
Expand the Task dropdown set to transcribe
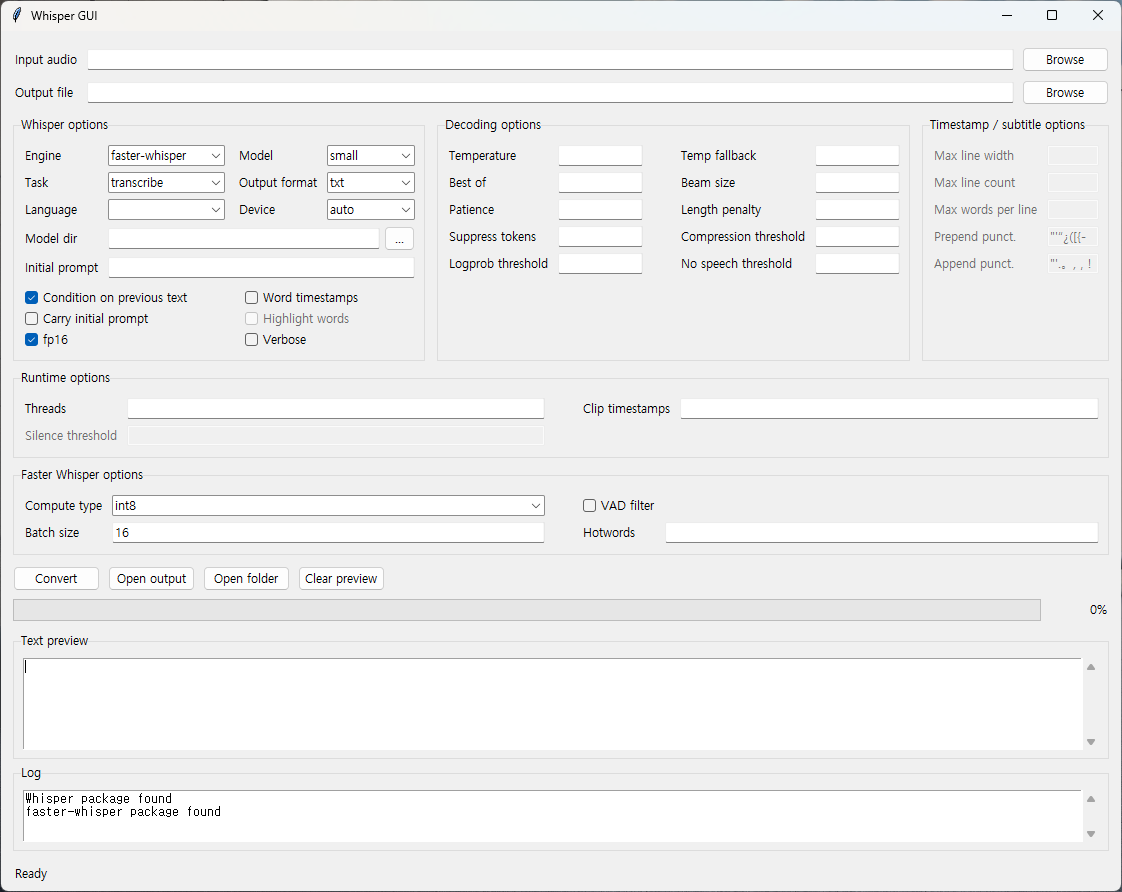coord(166,183)
